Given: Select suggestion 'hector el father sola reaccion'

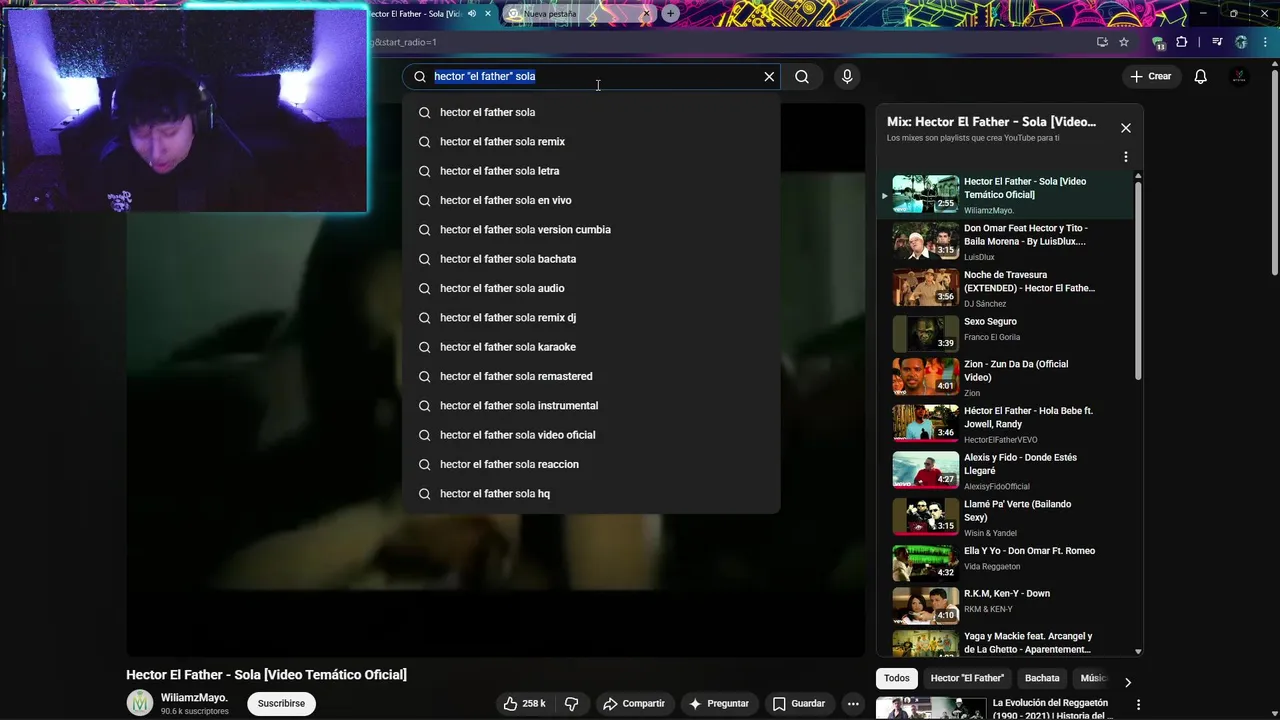Looking at the screenshot, I should [591, 464].
